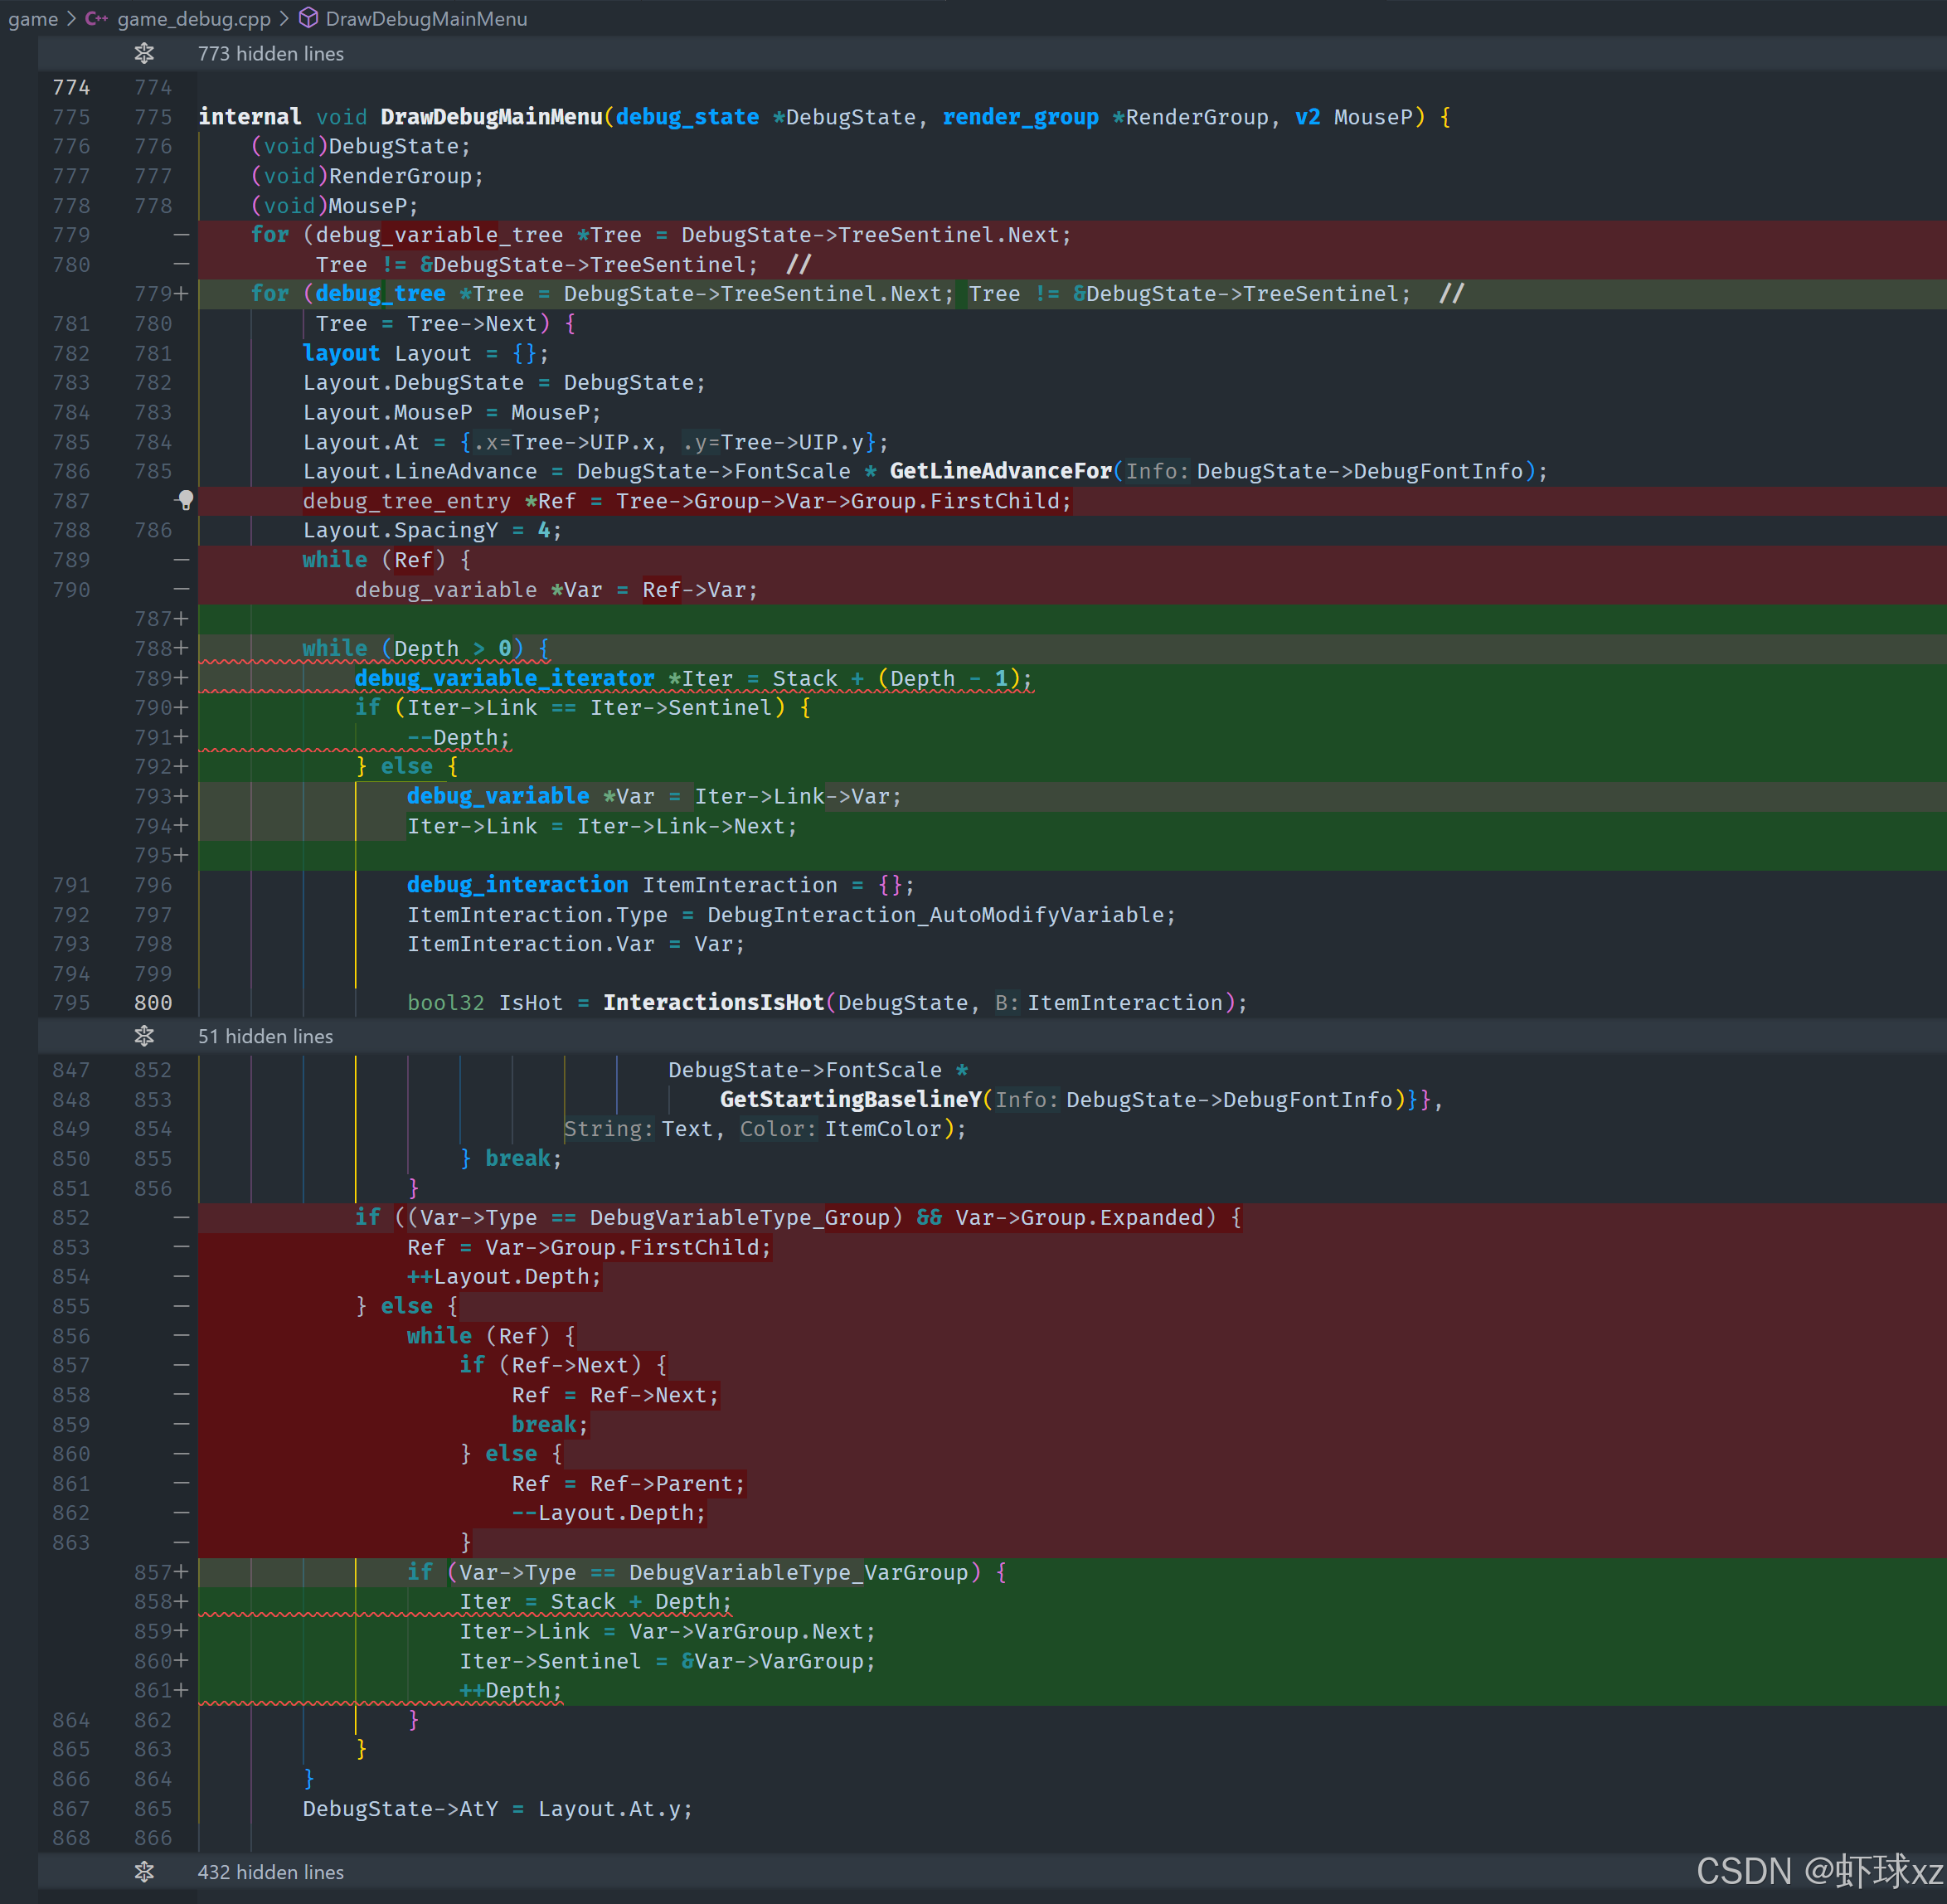Click InteractionsIsHot function call
1947x1904 pixels.
pos(713,1002)
